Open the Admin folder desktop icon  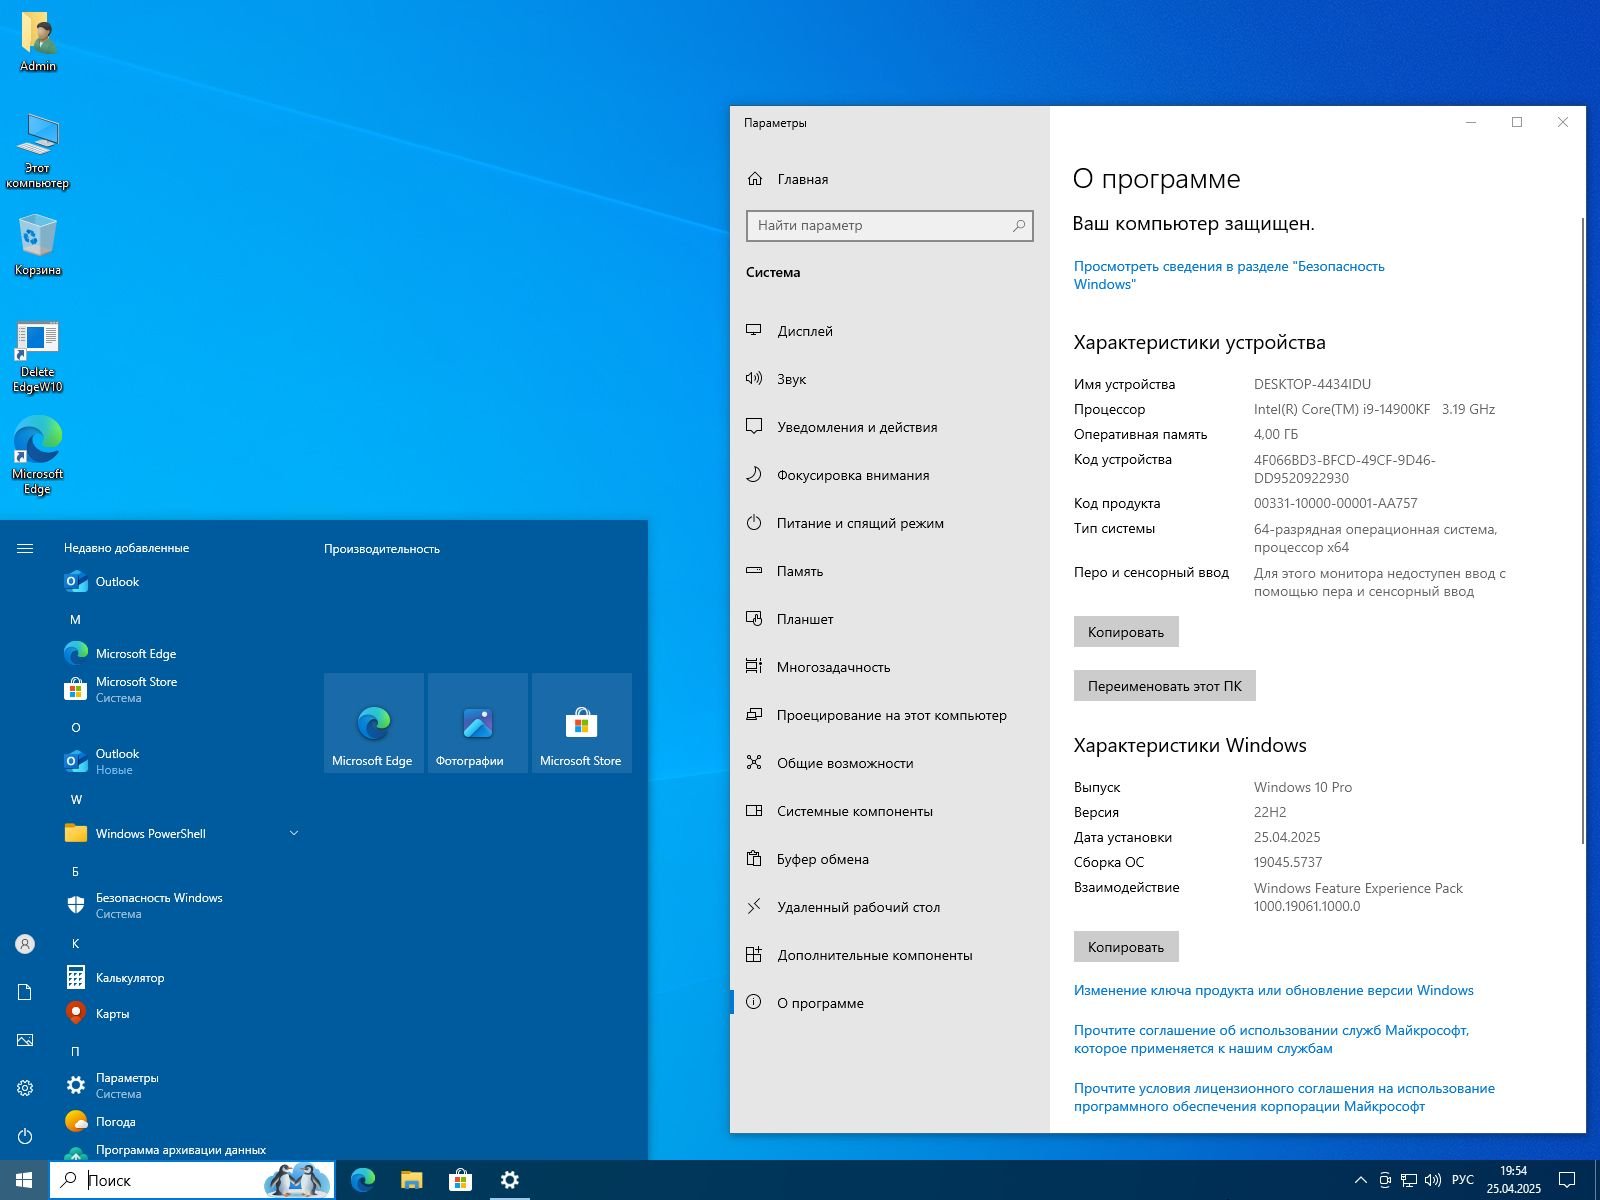click(x=38, y=43)
